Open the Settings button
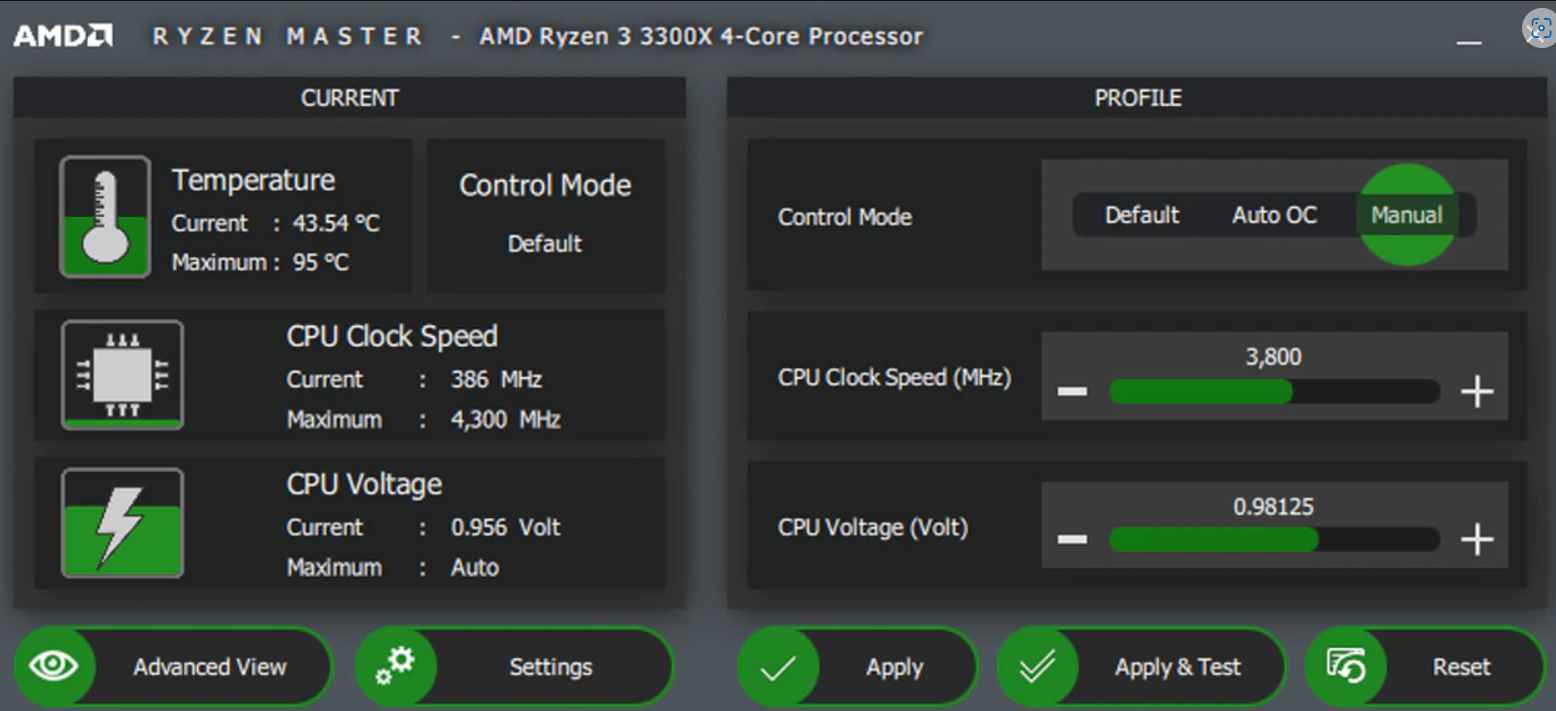Viewport: 1556px width, 711px height. (x=550, y=667)
